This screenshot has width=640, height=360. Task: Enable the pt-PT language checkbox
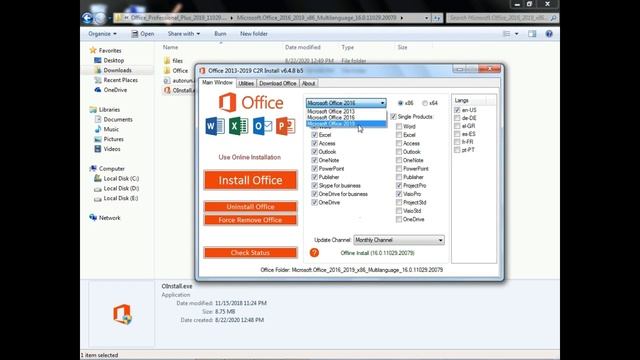457,150
